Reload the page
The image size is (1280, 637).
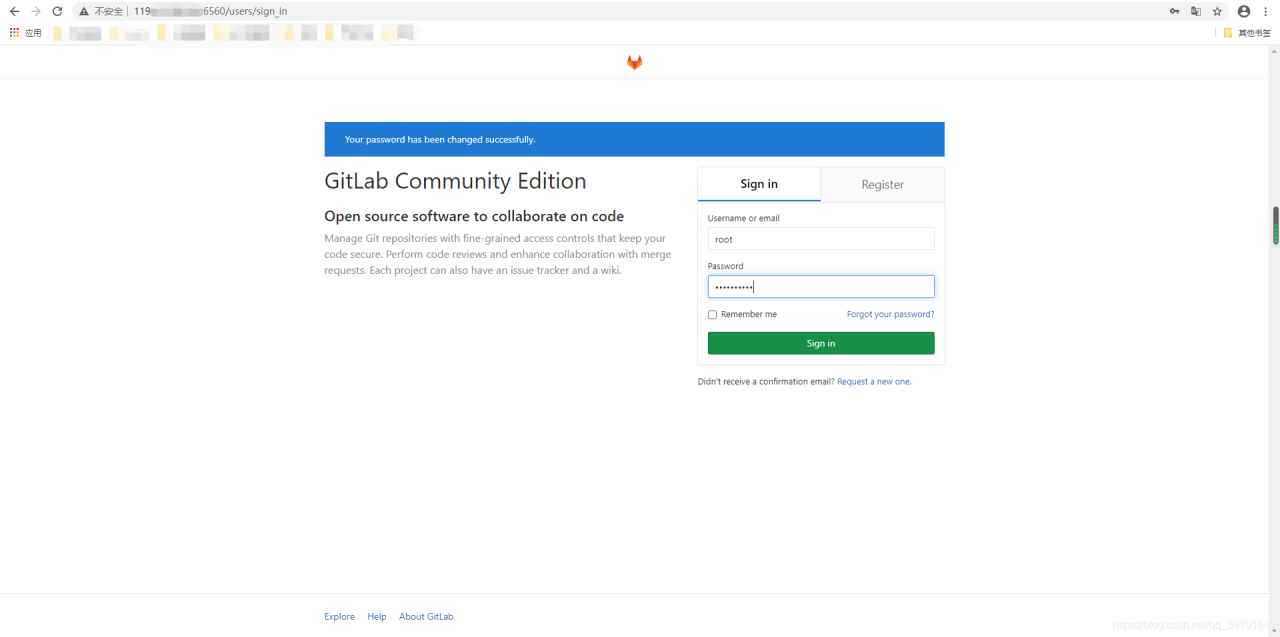(57, 11)
